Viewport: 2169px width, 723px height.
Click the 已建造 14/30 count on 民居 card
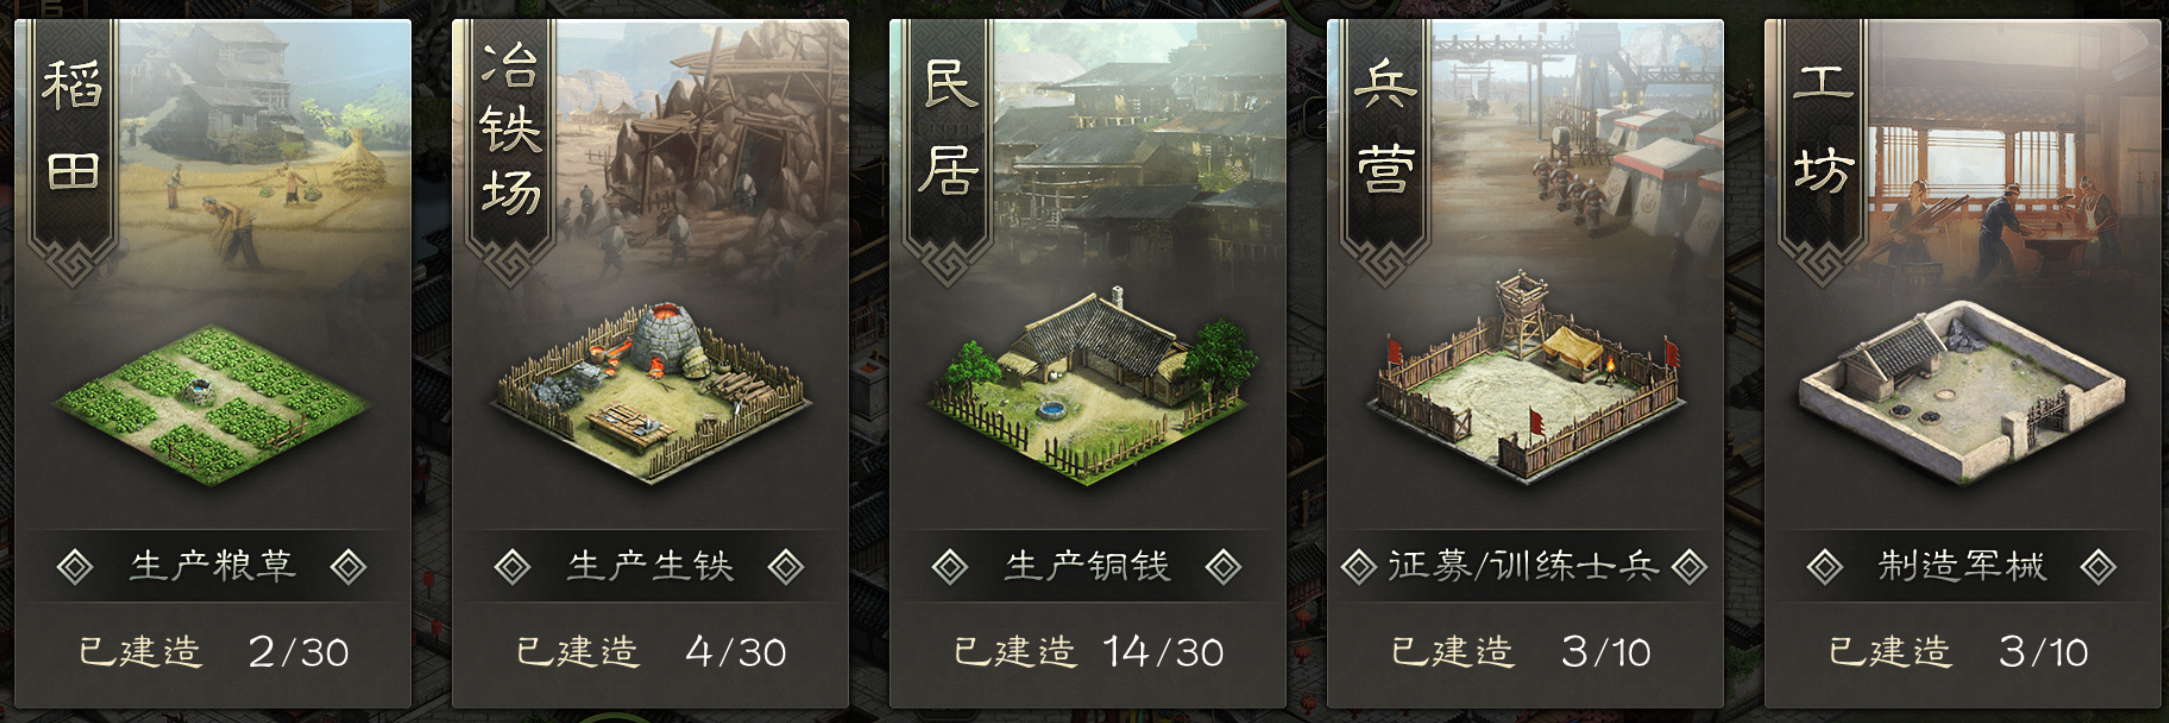click(1088, 652)
